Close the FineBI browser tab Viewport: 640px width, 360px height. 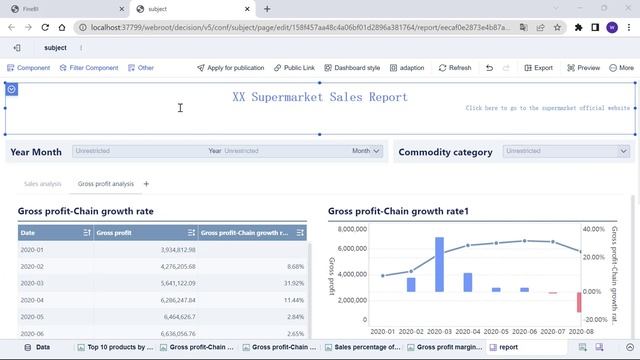tap(122, 9)
